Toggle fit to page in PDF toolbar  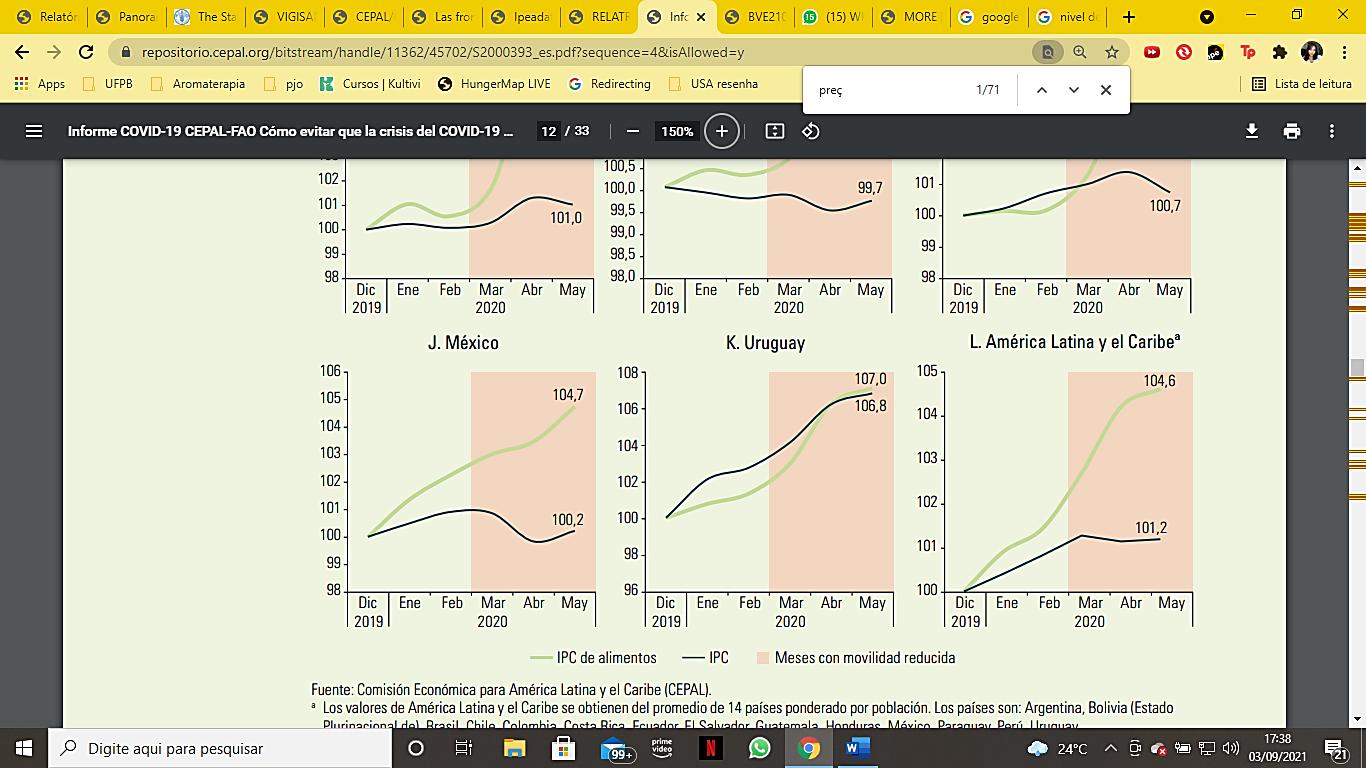click(x=774, y=131)
